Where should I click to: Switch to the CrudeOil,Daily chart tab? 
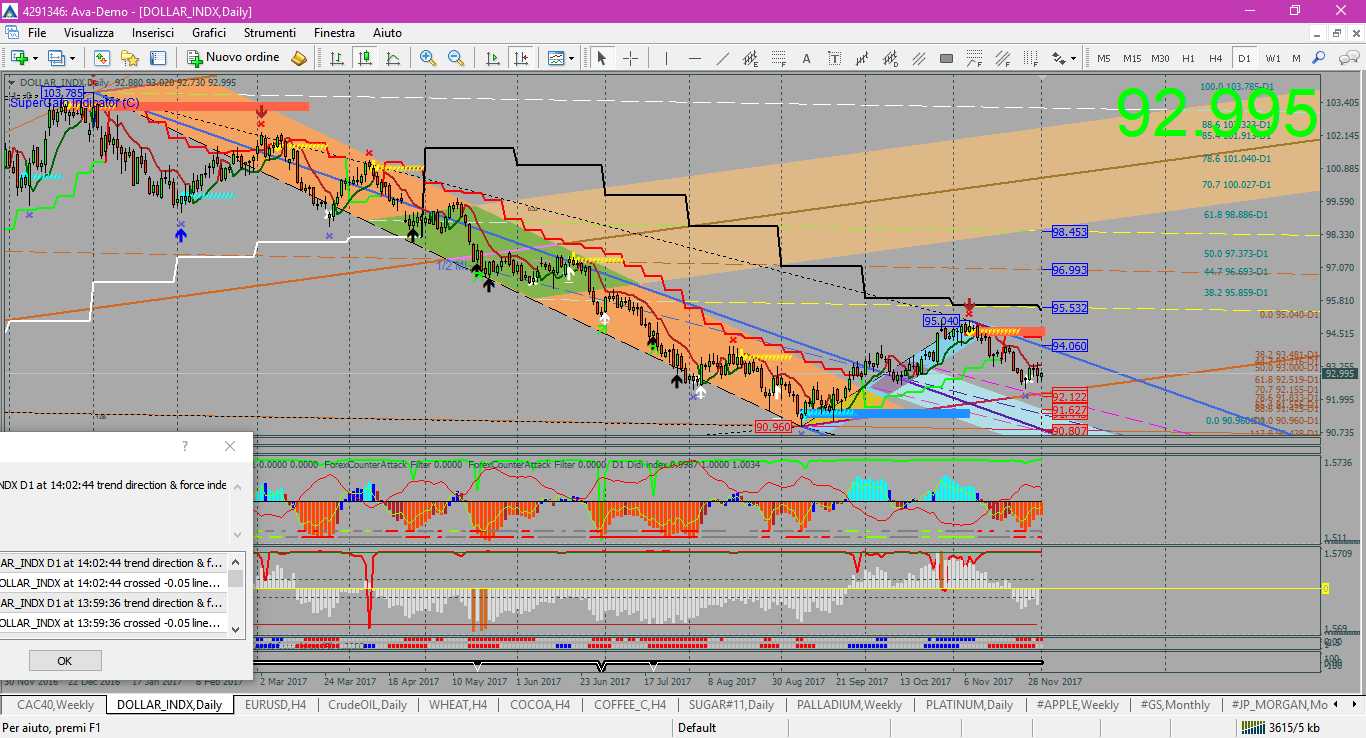368,705
